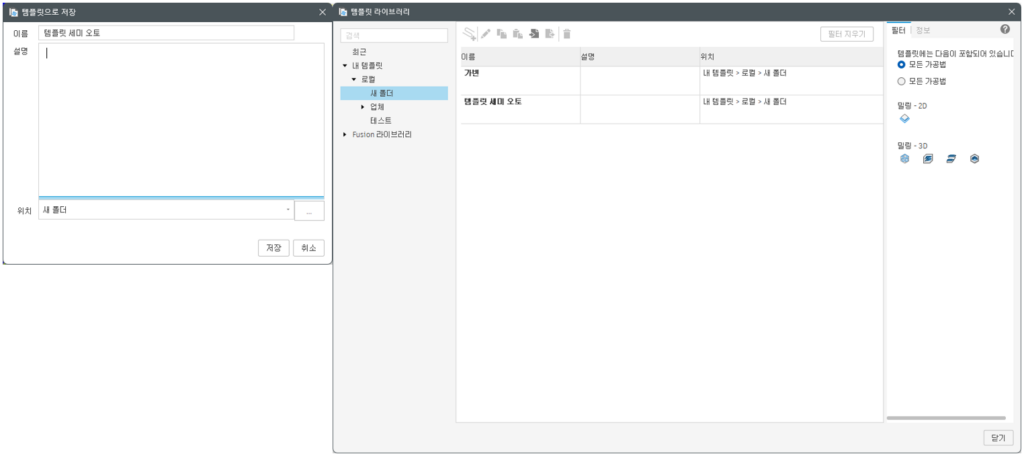Switch to the 필터 tab

coord(899,30)
